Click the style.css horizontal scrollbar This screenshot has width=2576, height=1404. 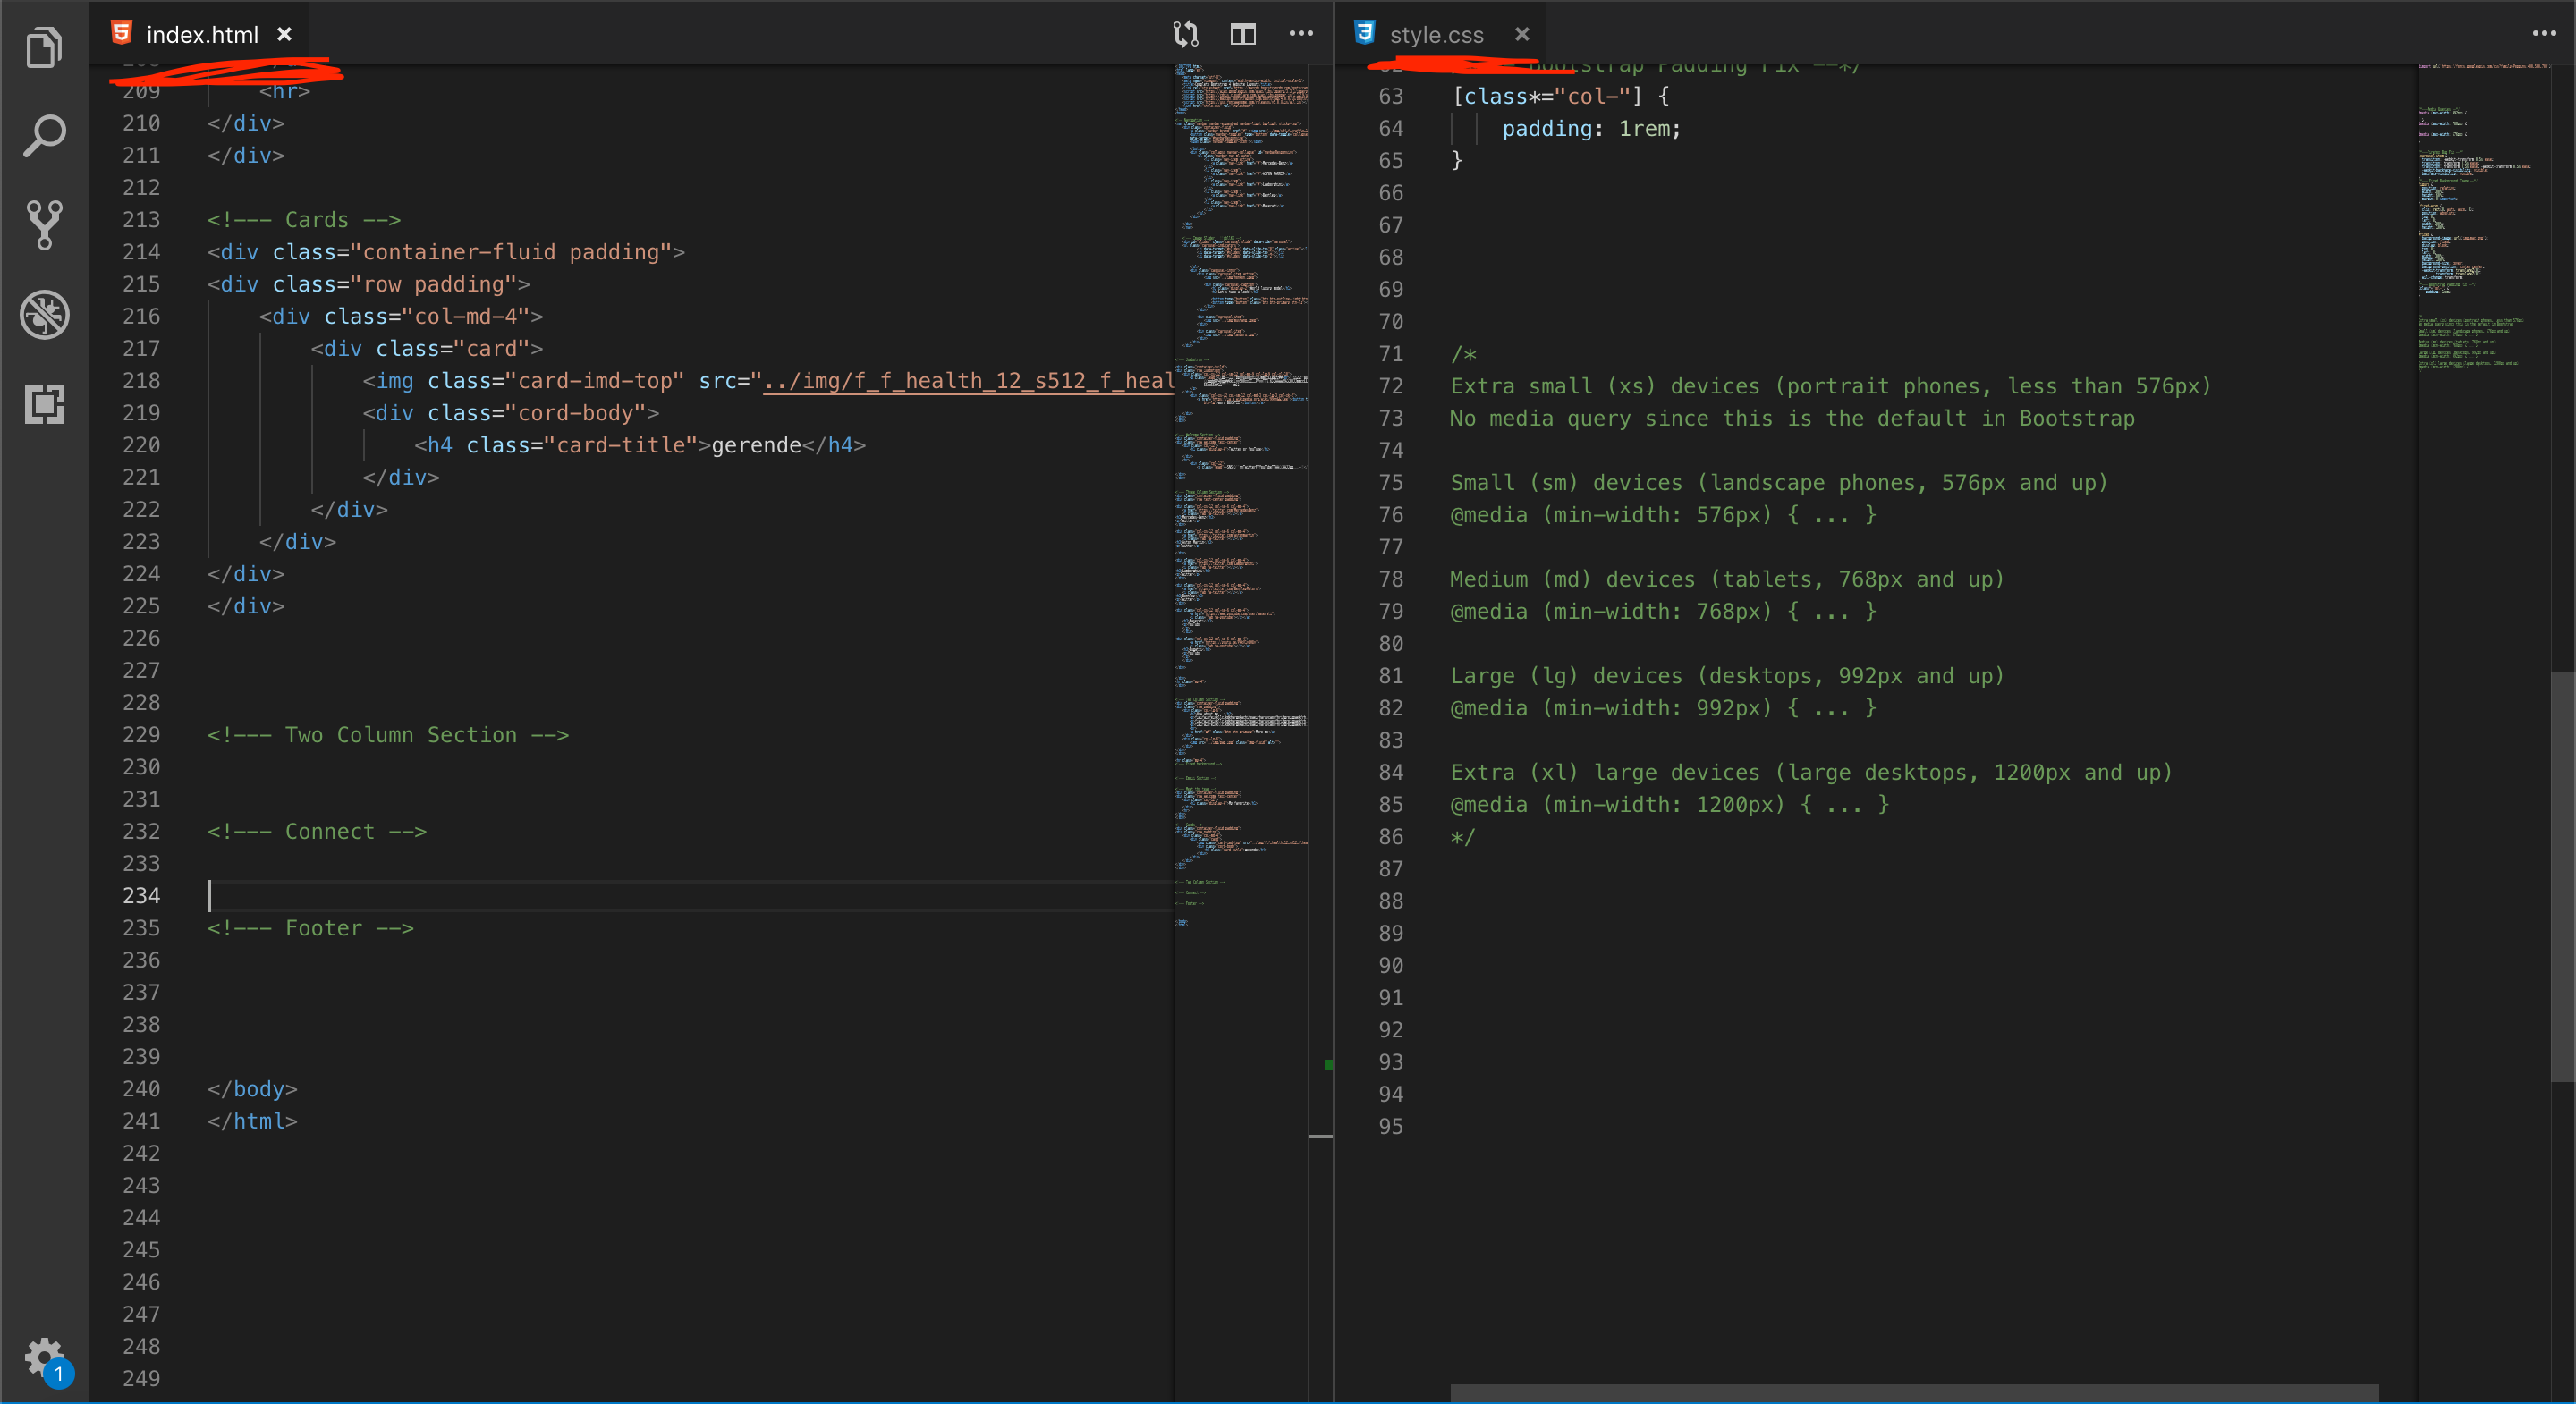[x=1914, y=1393]
